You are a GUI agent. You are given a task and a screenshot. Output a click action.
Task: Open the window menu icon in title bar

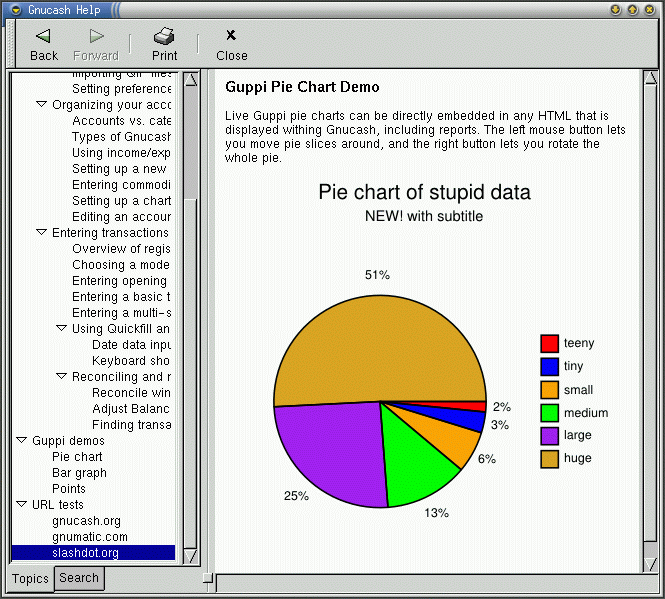point(15,10)
